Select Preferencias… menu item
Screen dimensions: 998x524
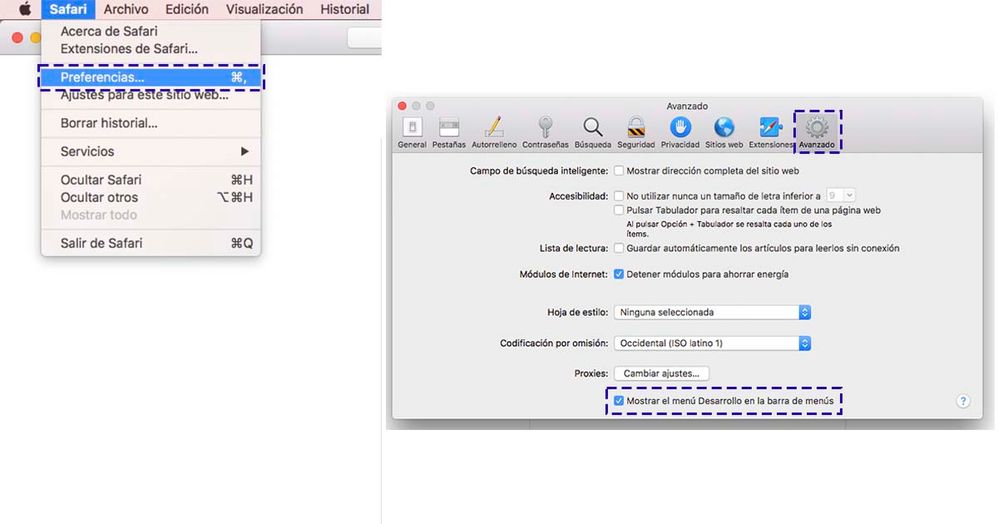pyautogui.click(x=151, y=77)
